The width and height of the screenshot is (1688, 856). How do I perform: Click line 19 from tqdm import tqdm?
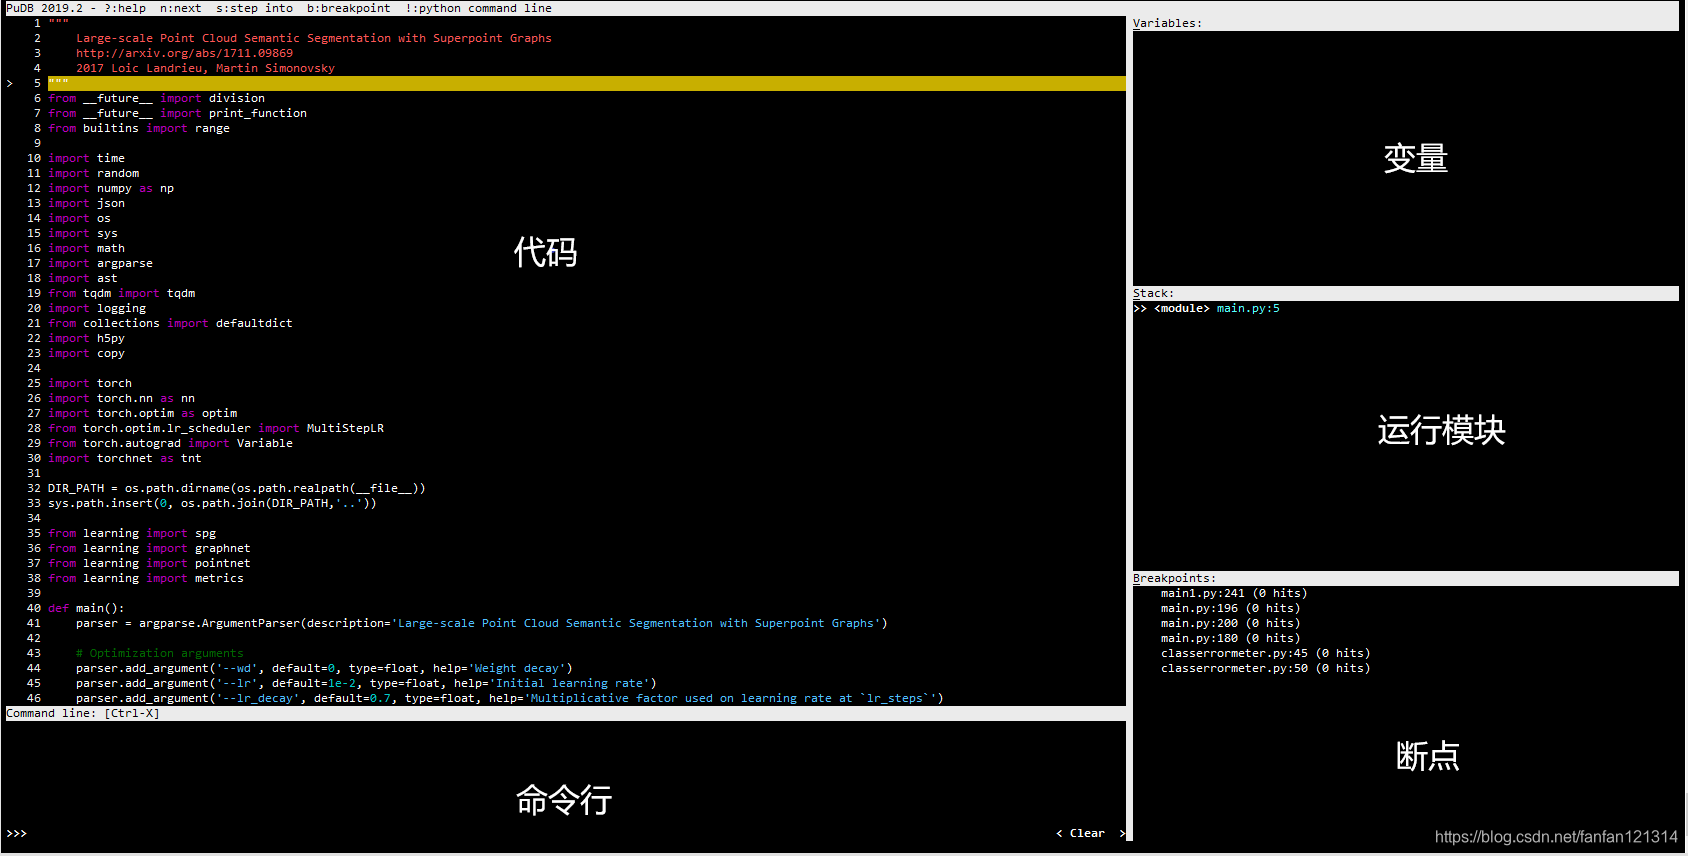(x=121, y=293)
